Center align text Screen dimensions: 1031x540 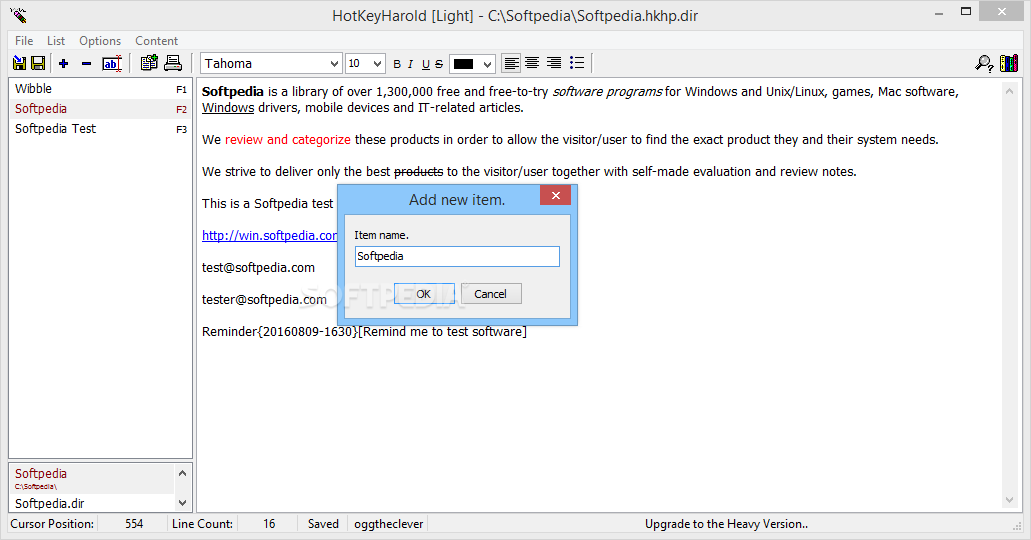tap(532, 63)
